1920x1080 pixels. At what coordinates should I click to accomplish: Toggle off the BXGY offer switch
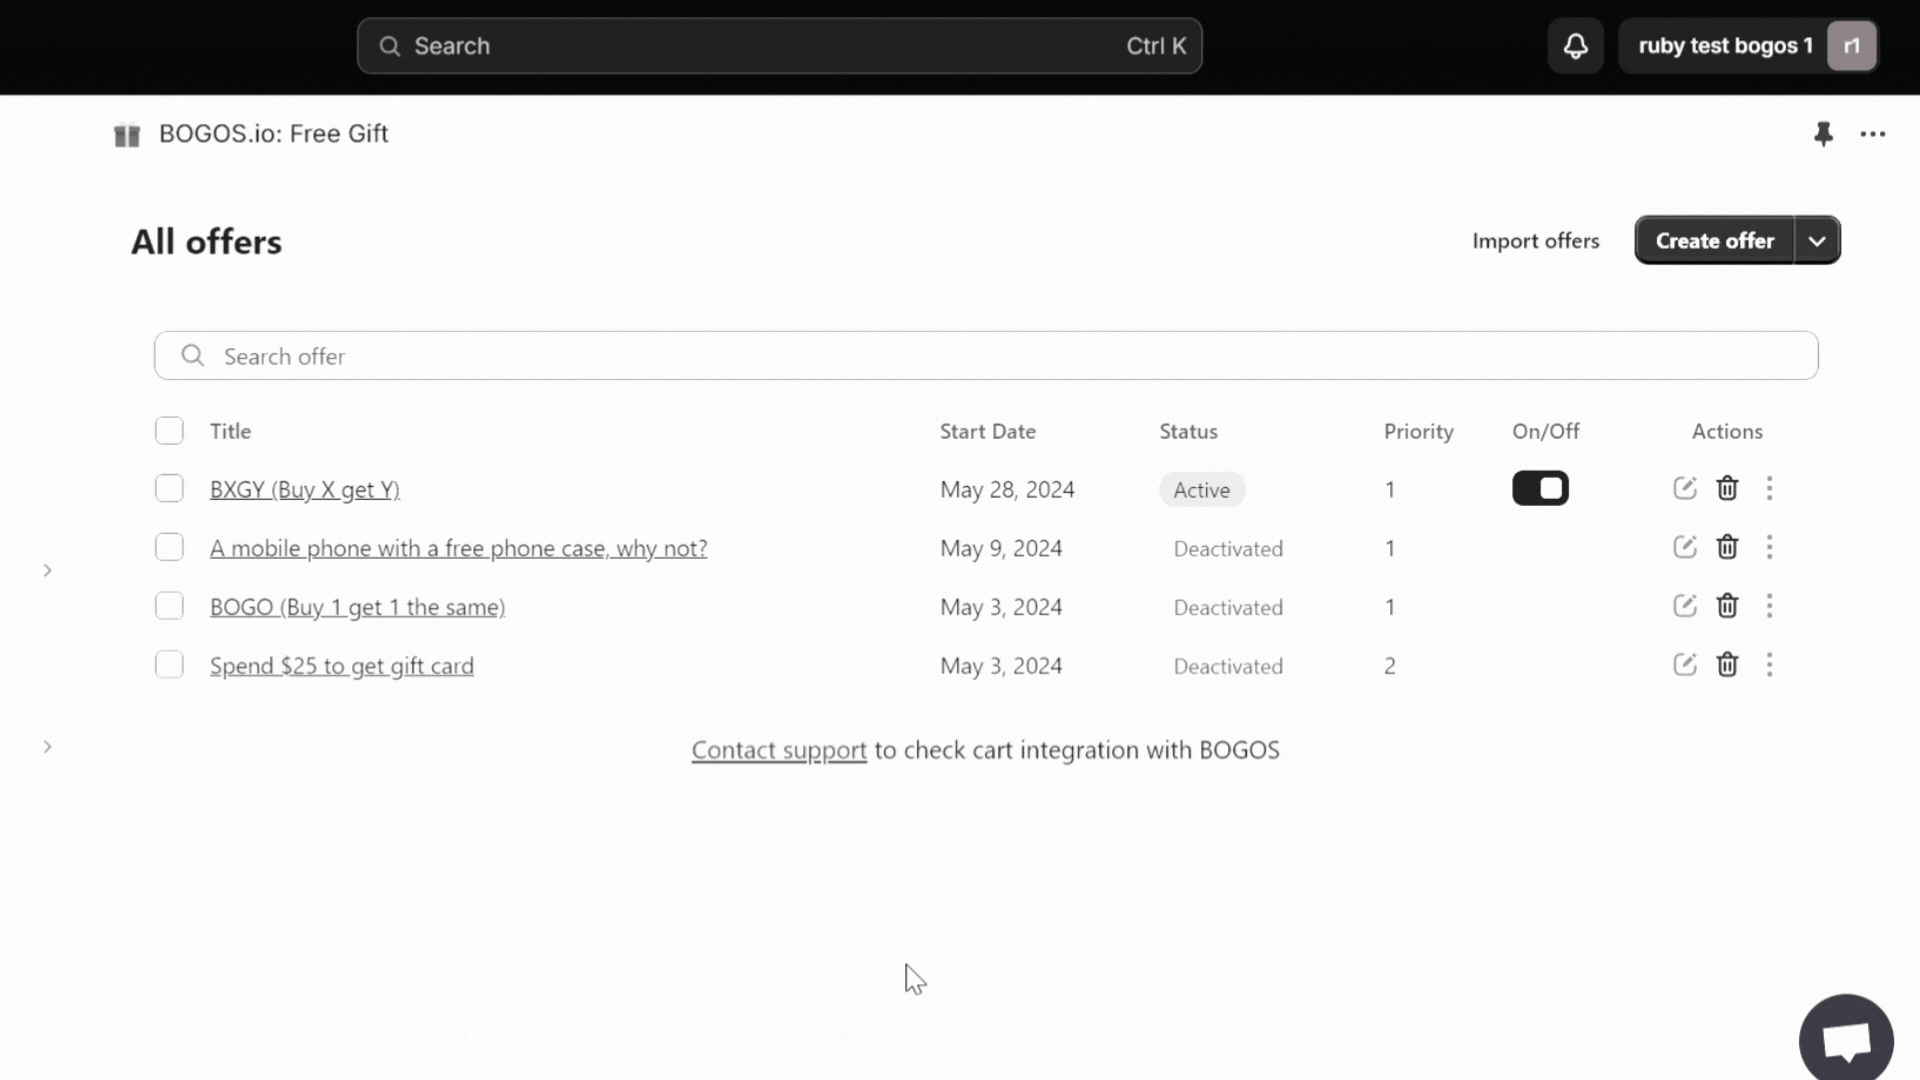pyautogui.click(x=1540, y=488)
